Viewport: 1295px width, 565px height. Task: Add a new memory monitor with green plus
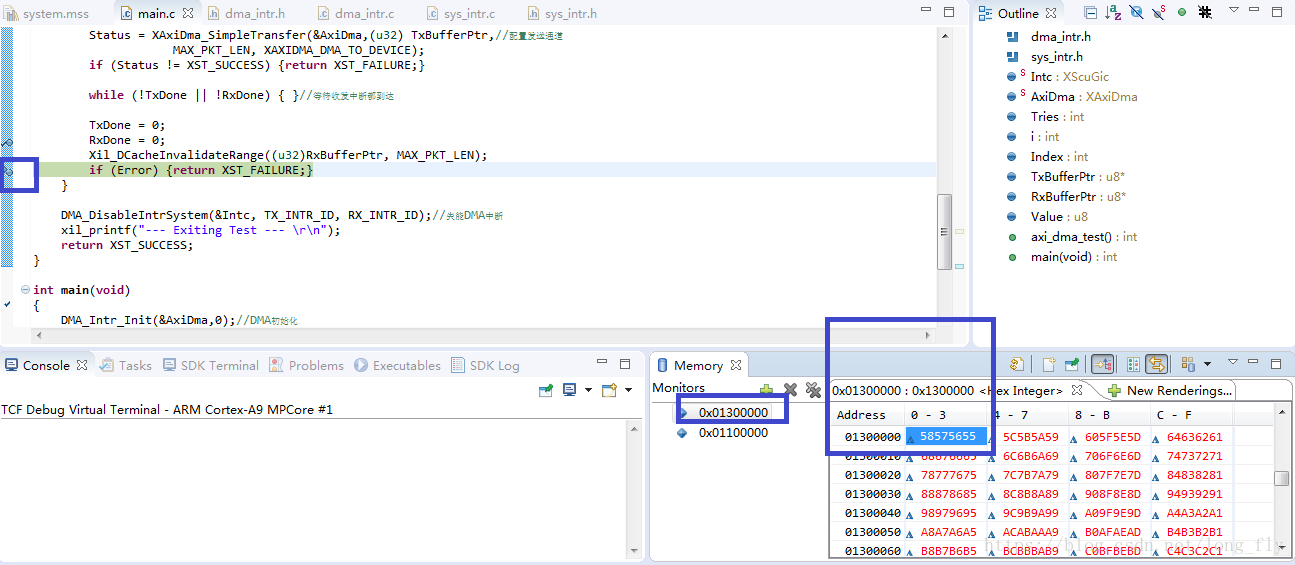click(766, 389)
